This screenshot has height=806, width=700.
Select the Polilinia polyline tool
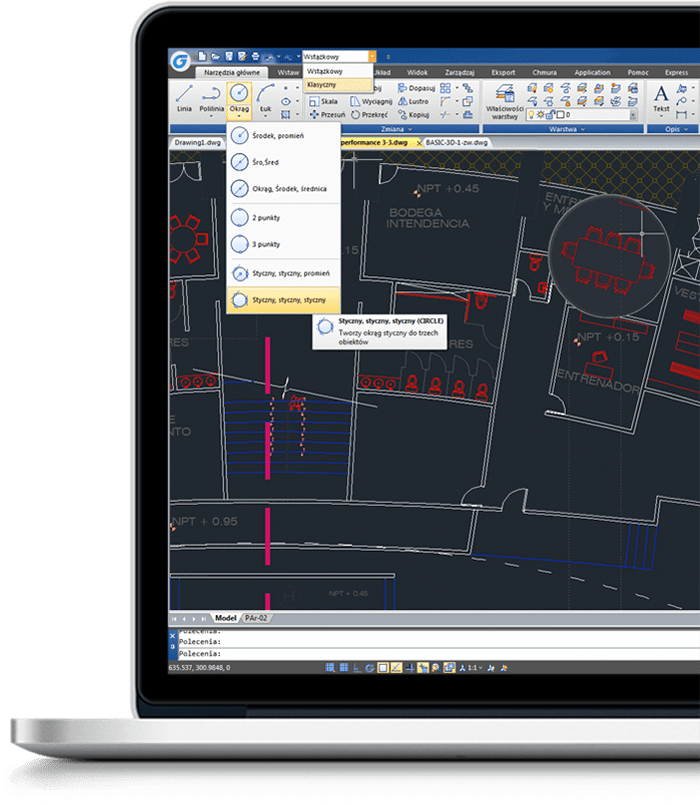click(211, 99)
